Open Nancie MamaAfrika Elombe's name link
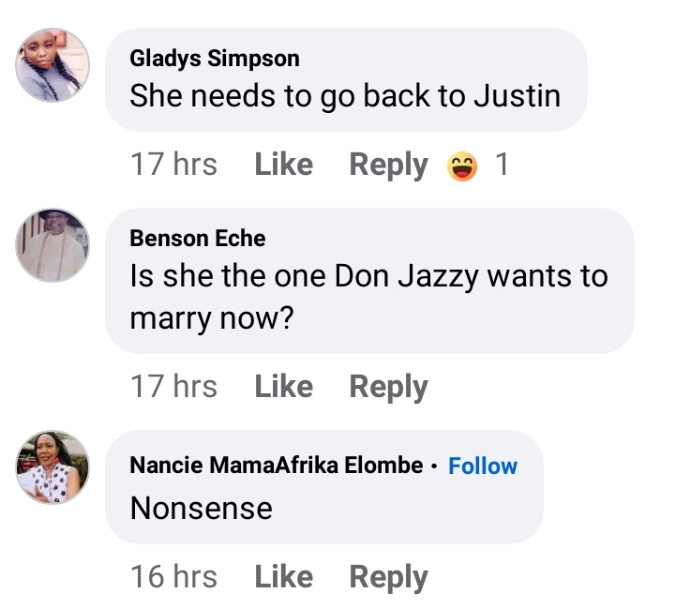675x604 pixels. [x=276, y=466]
